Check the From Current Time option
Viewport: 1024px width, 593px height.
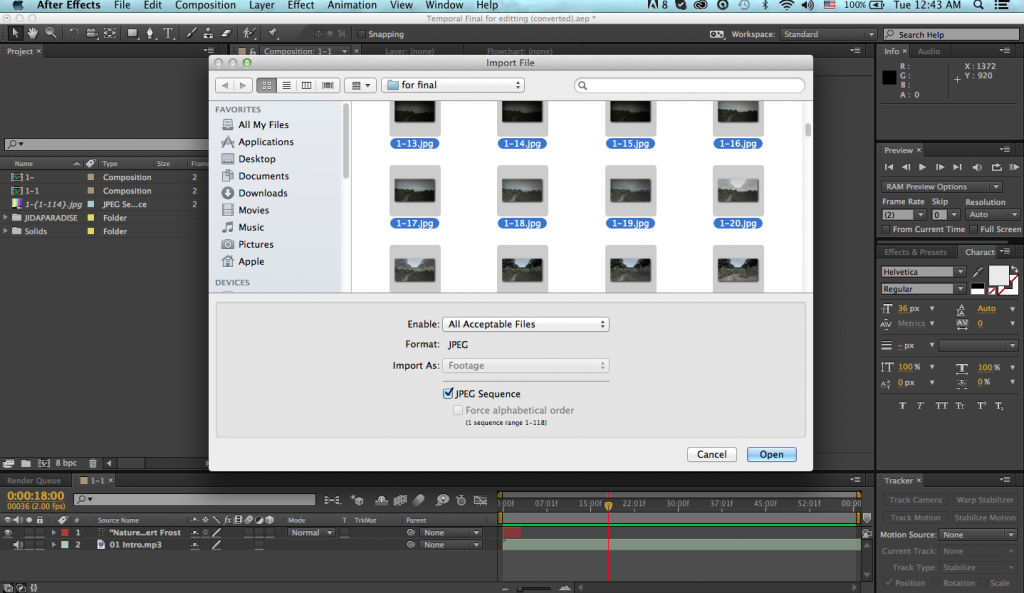pos(885,229)
